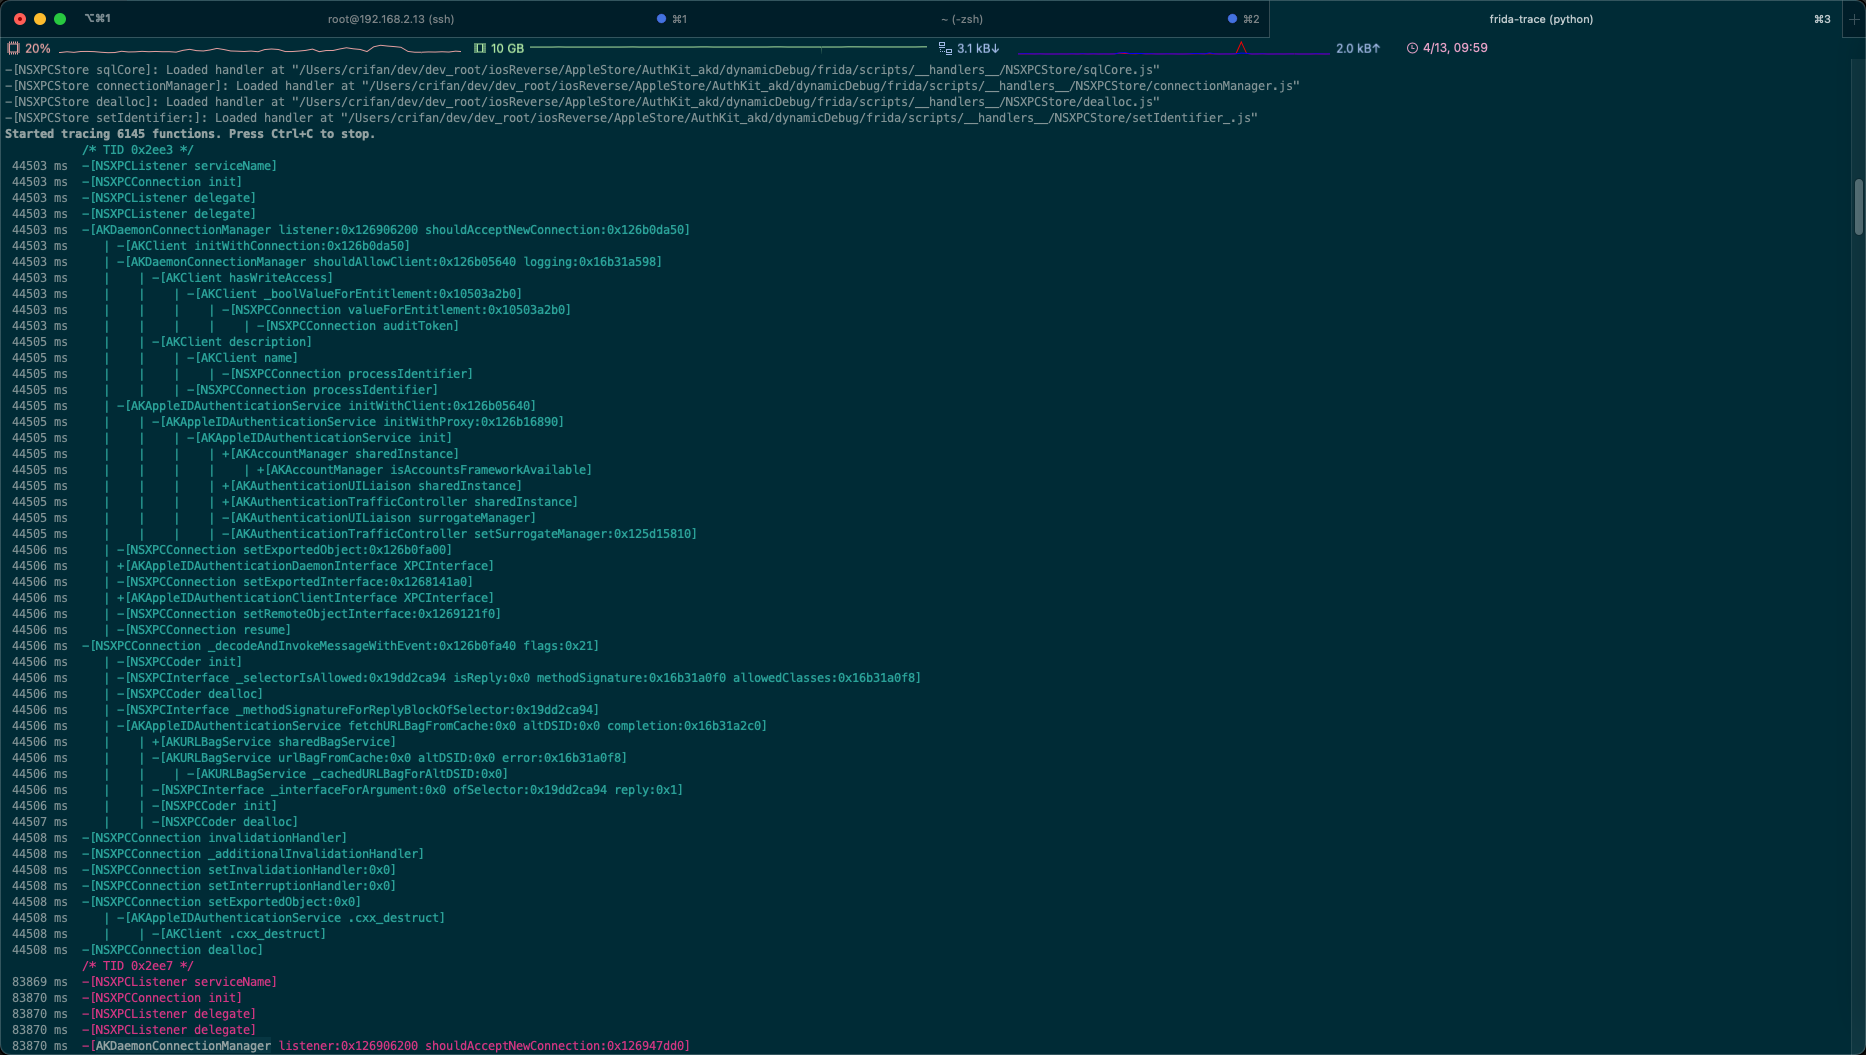This screenshot has height=1055, width=1866.
Task: Click the '_cachedURLBagForAltDSID:0x0' line
Action: point(348,774)
